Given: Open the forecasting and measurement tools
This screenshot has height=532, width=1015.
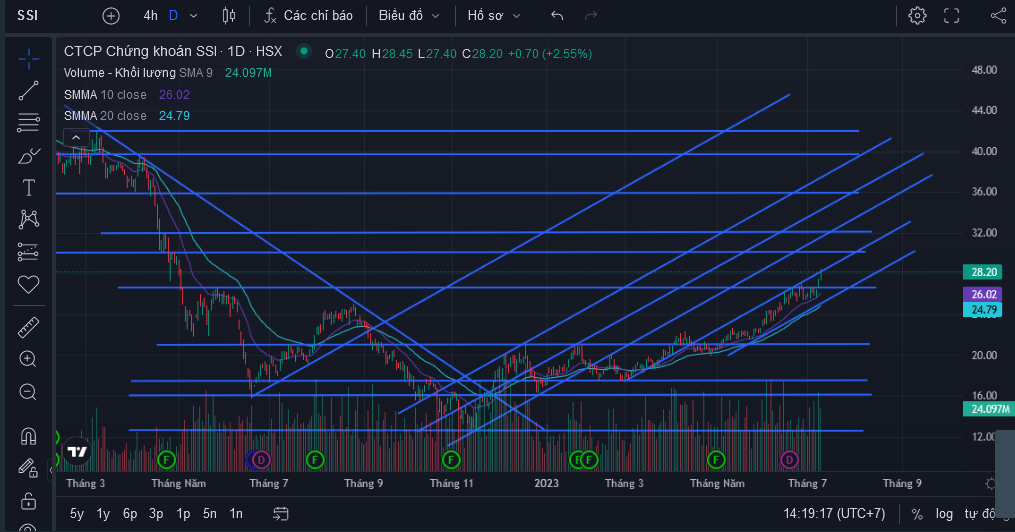Looking at the screenshot, I should [x=28, y=252].
